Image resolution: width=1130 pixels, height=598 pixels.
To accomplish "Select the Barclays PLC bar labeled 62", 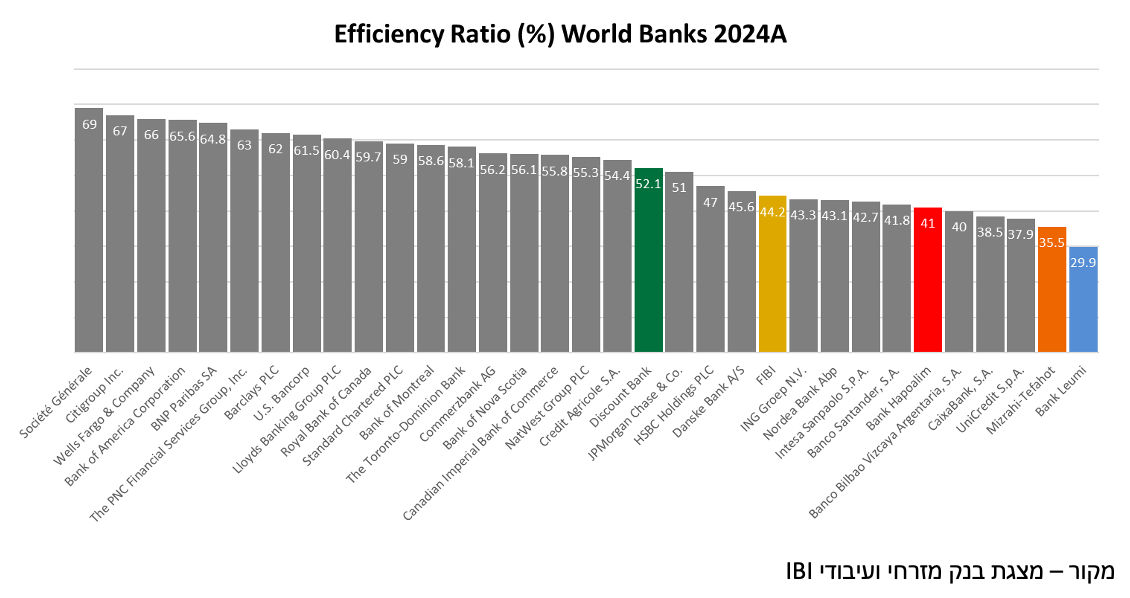I will pyautogui.click(x=275, y=243).
